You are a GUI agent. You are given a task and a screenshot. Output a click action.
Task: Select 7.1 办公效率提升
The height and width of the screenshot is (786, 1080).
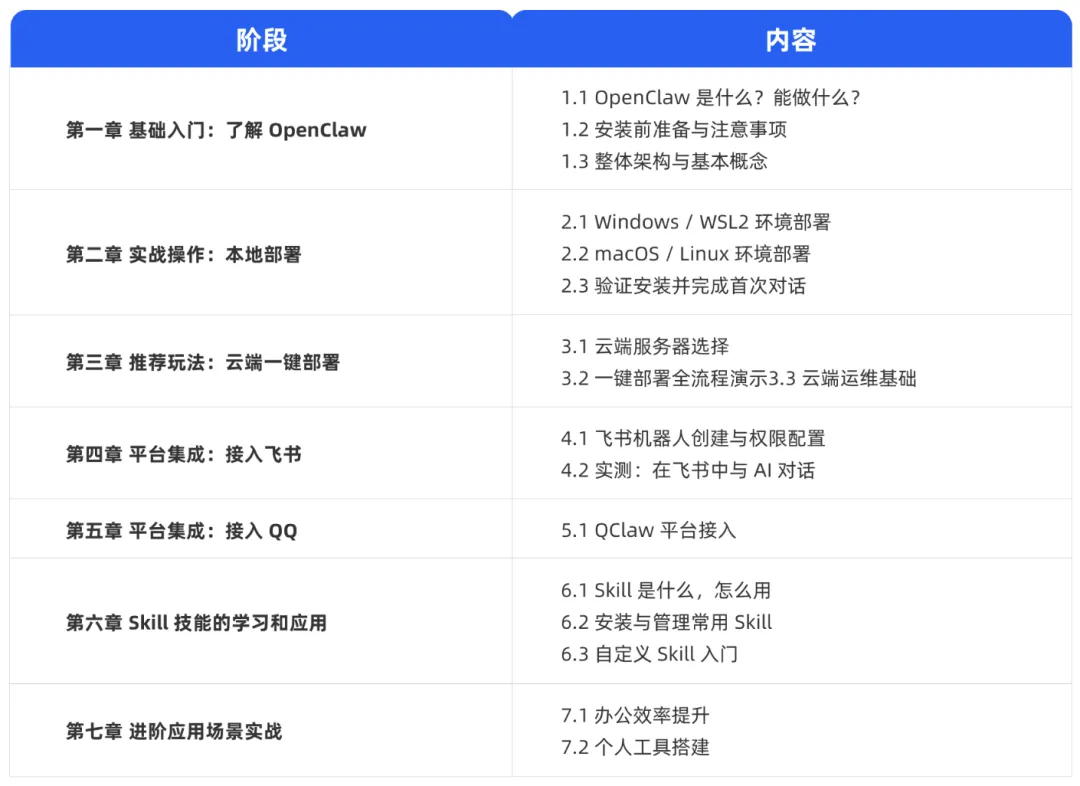[x=635, y=715]
